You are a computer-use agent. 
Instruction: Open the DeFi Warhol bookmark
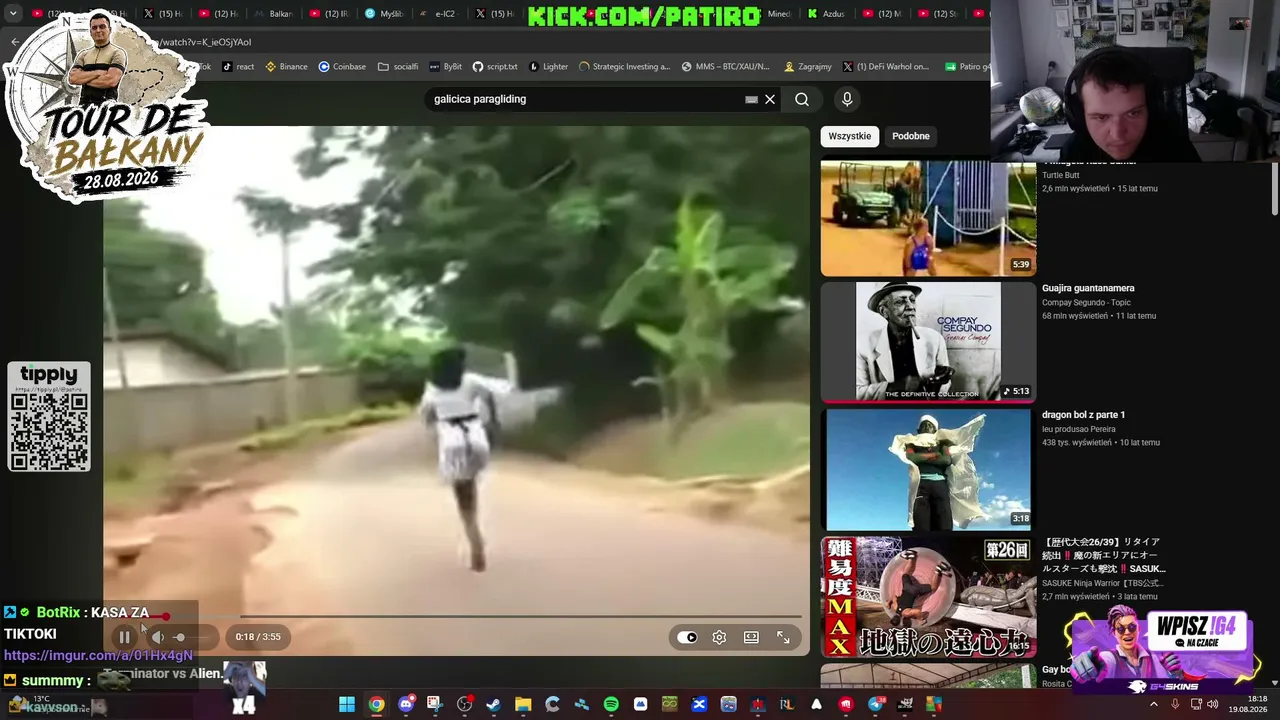click(886, 67)
